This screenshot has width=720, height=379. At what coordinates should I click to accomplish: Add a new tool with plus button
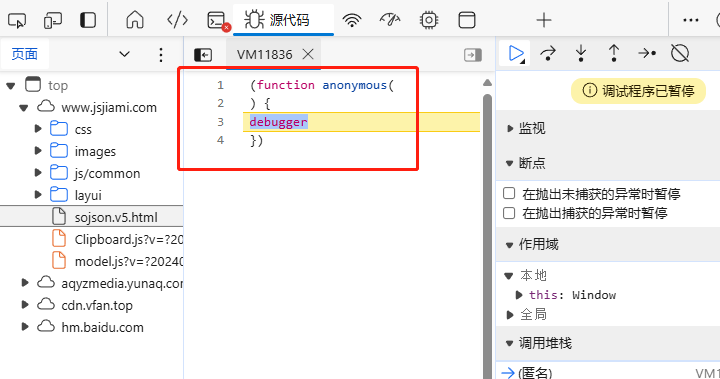(x=544, y=20)
